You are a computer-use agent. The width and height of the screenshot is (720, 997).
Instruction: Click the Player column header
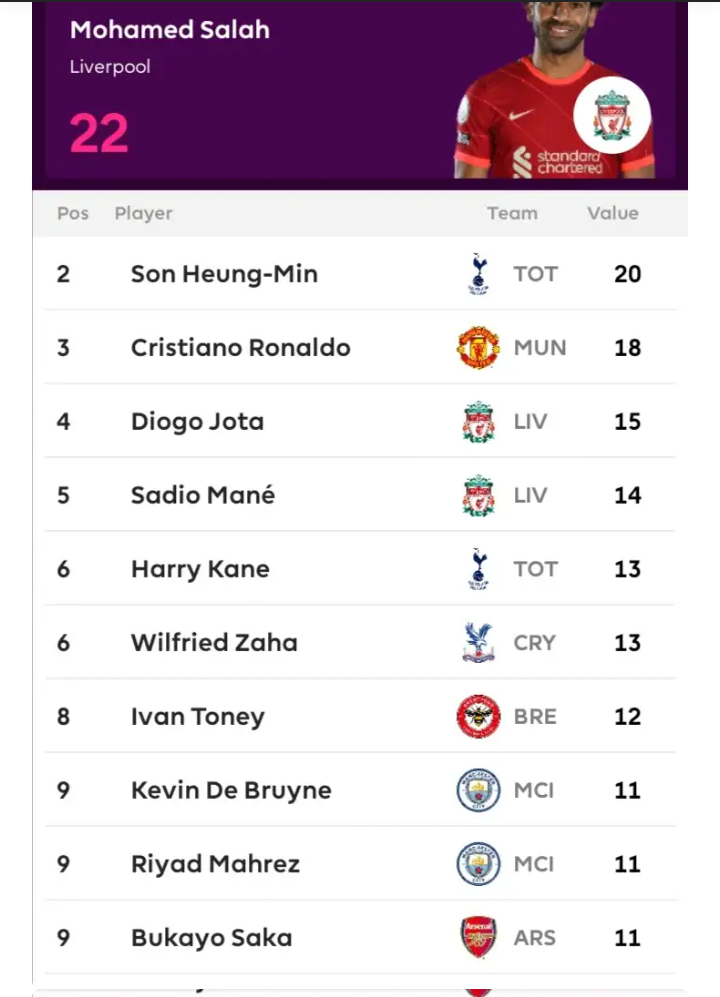(x=144, y=214)
